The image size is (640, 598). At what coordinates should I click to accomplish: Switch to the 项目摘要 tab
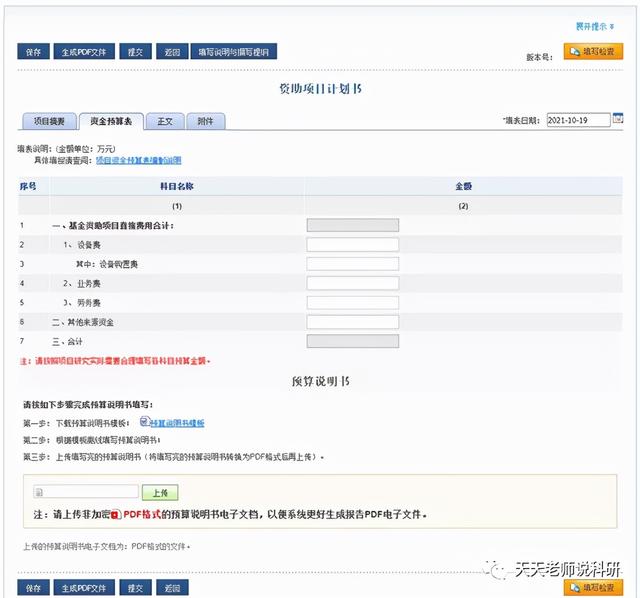(x=49, y=121)
